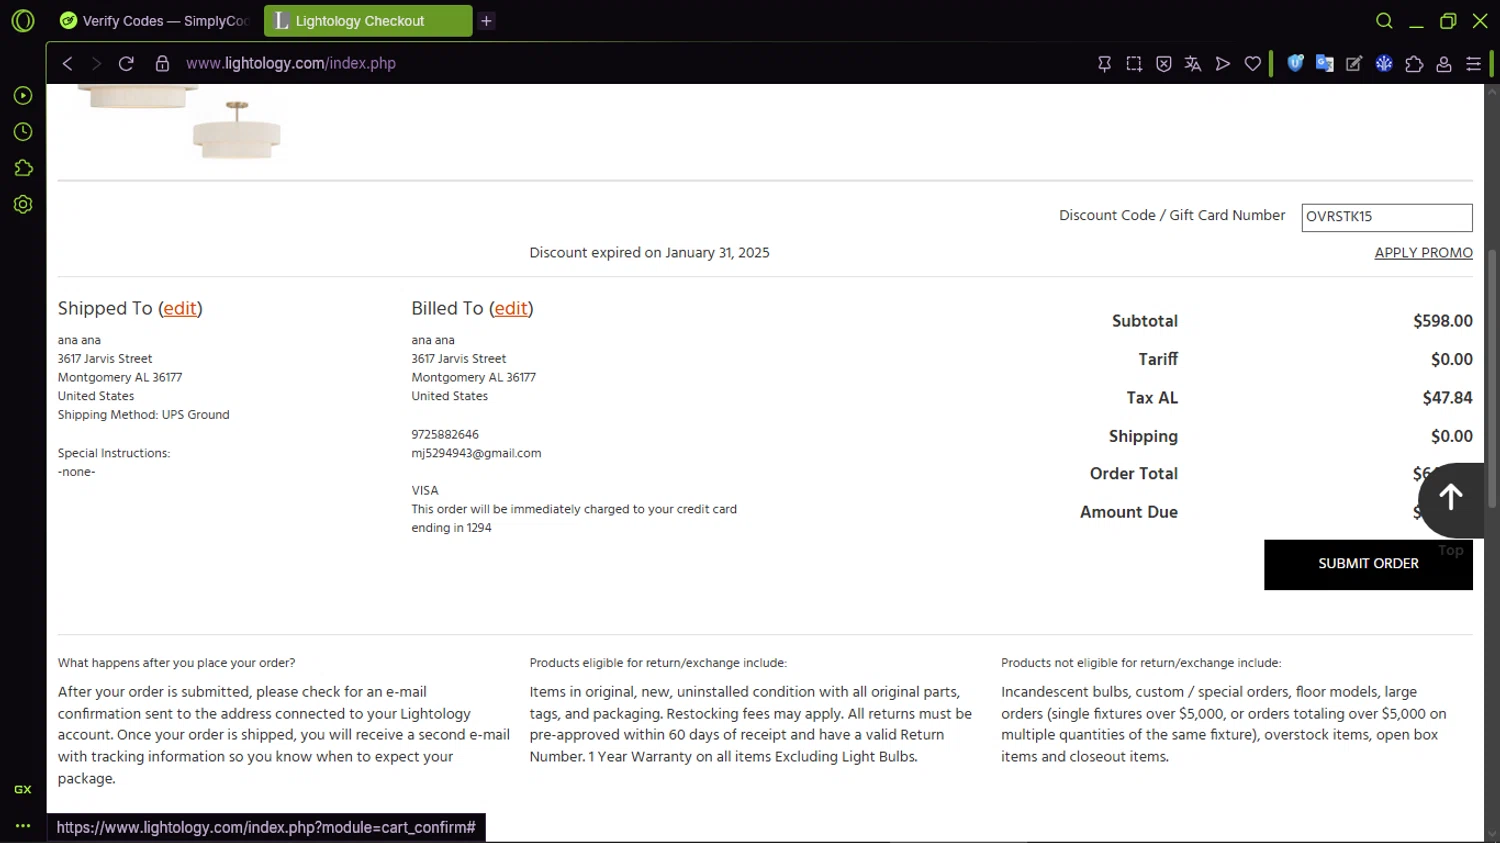
Task: Click 'Products not eligible for return/exchange include:' heading
Action: [x=1141, y=663]
